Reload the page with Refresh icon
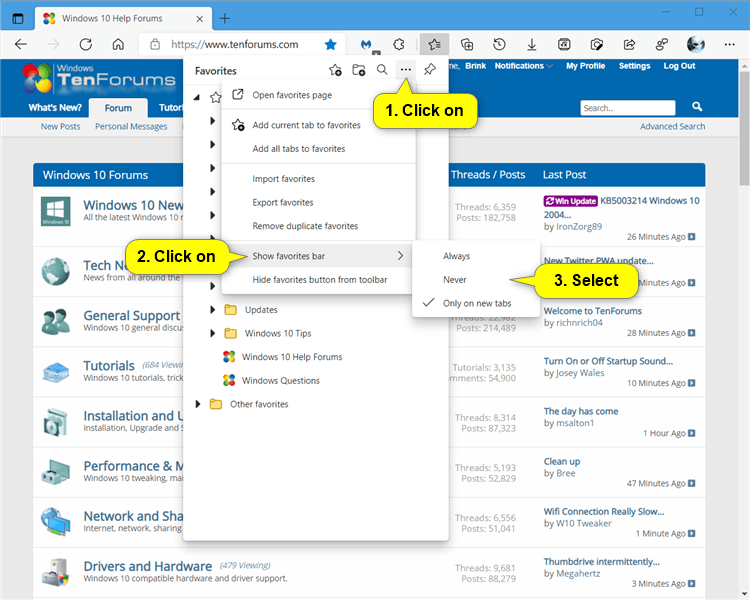This screenshot has width=750, height=600. (x=86, y=44)
